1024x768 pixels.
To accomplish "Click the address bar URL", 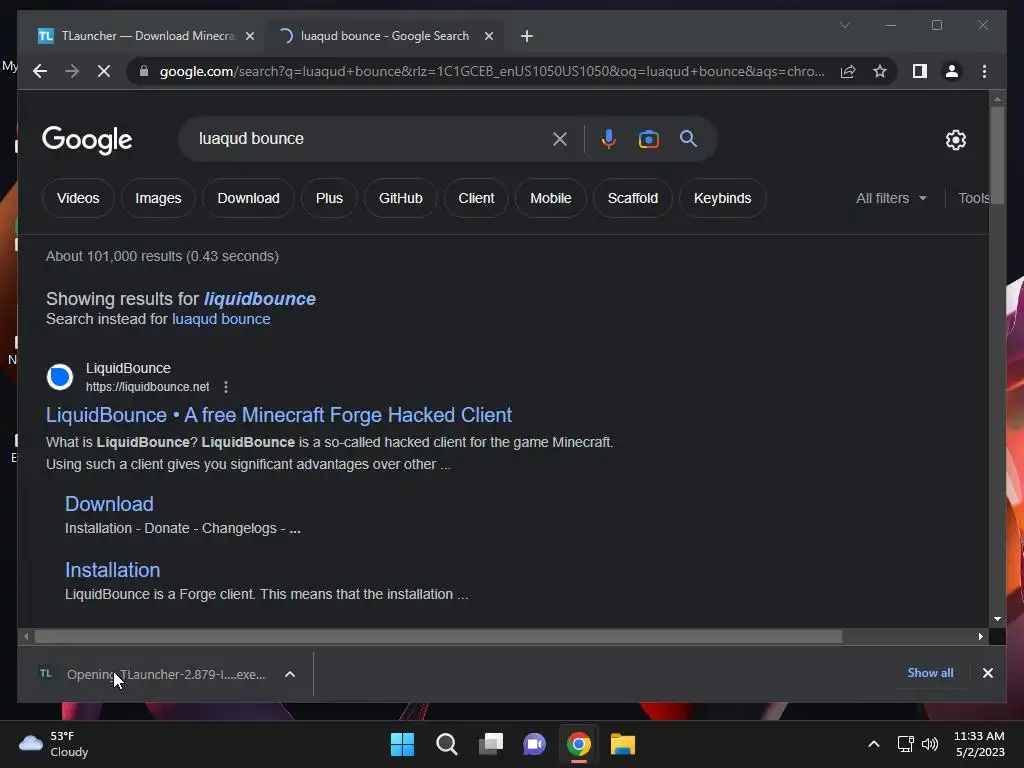I will pos(491,71).
